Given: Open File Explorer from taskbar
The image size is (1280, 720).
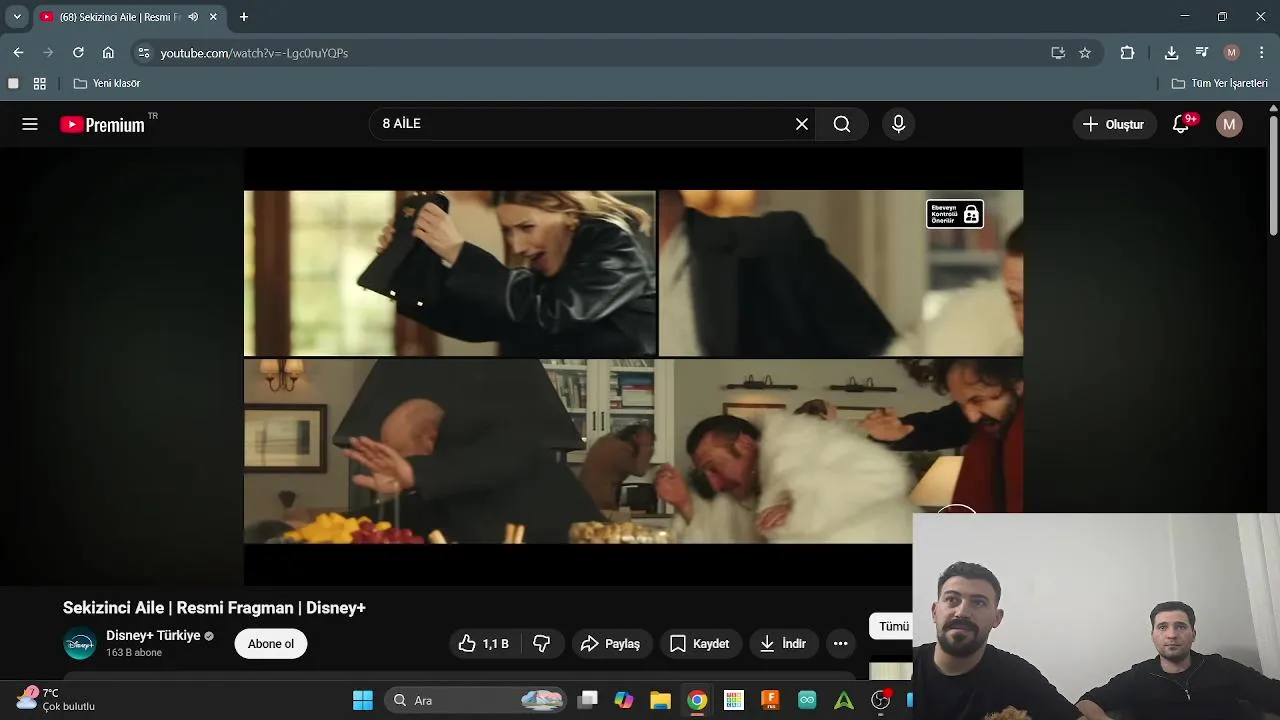Looking at the screenshot, I should point(660,700).
